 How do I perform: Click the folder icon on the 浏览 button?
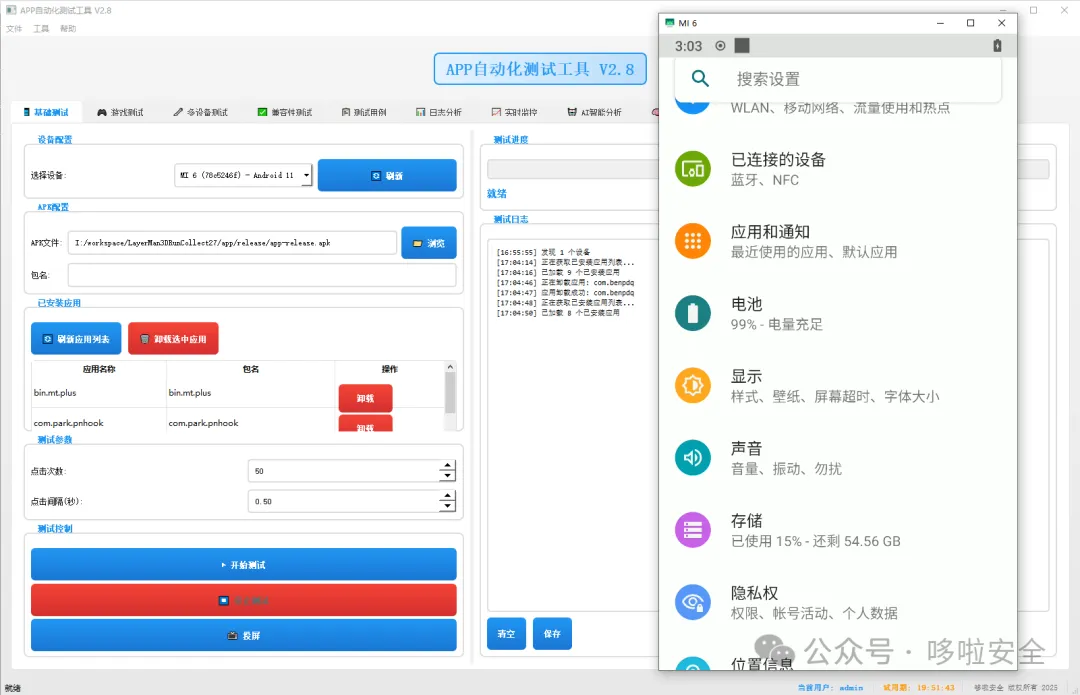pyautogui.click(x=417, y=242)
